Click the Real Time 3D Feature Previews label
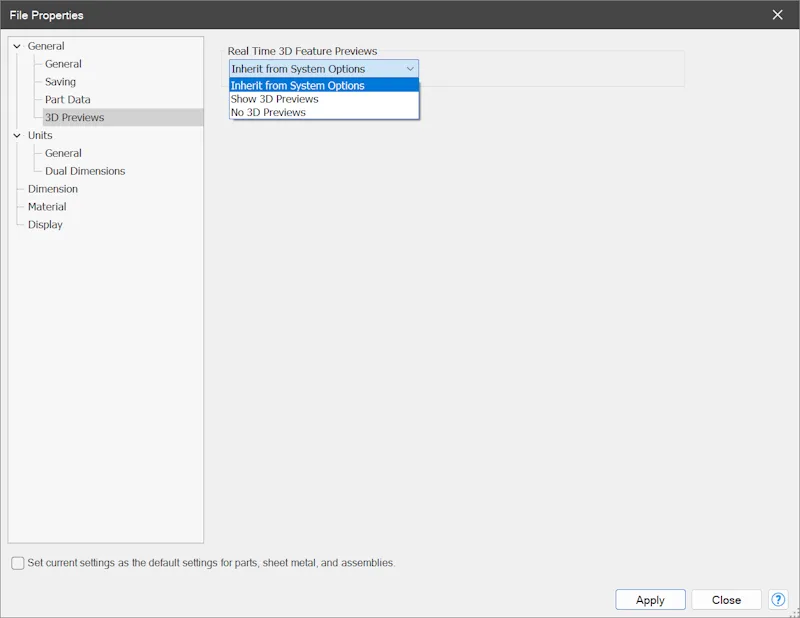The height and width of the screenshot is (618, 800). 303,51
